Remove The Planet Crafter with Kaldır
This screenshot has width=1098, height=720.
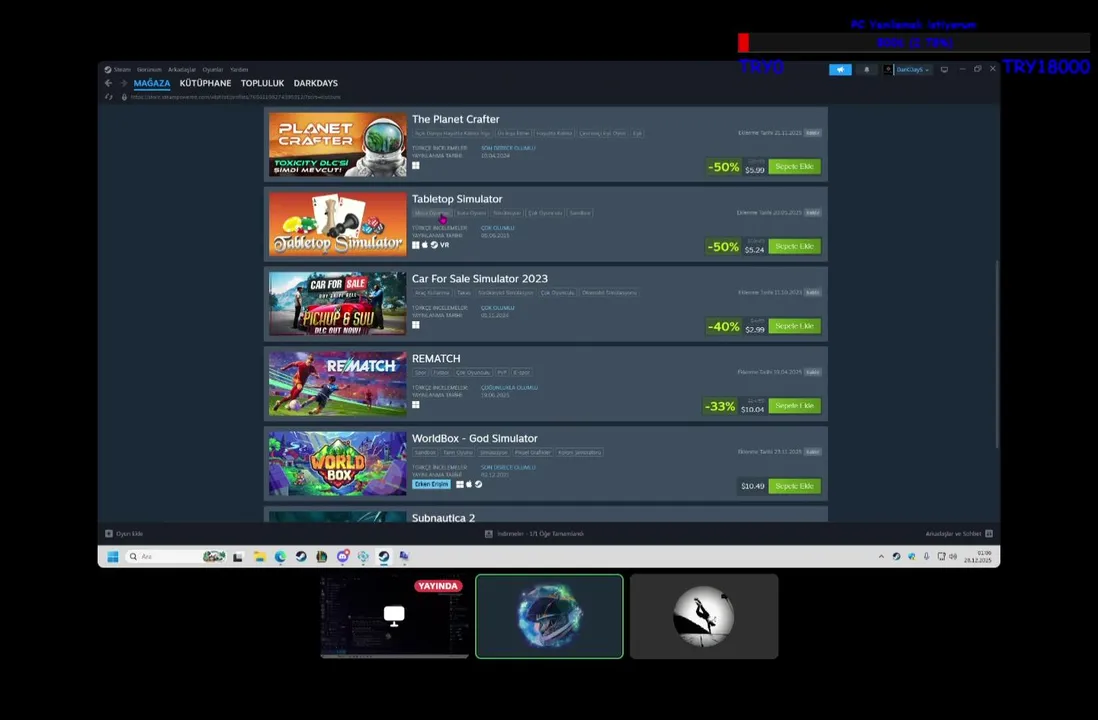[812, 132]
